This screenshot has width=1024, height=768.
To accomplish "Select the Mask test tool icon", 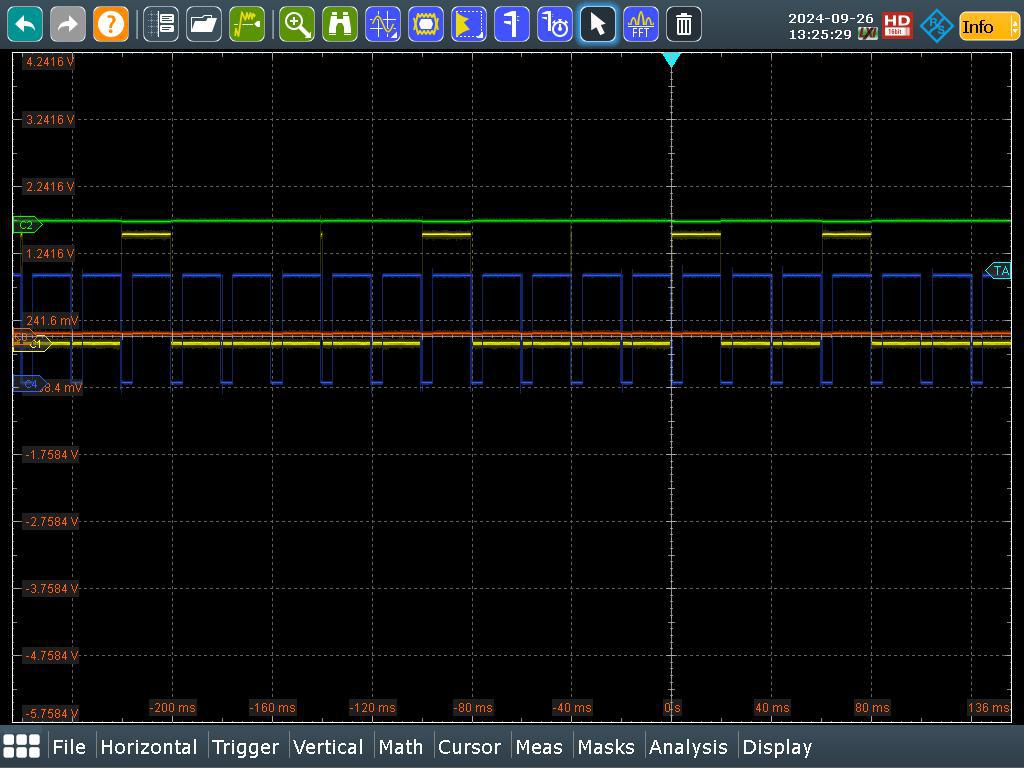I will [426, 24].
